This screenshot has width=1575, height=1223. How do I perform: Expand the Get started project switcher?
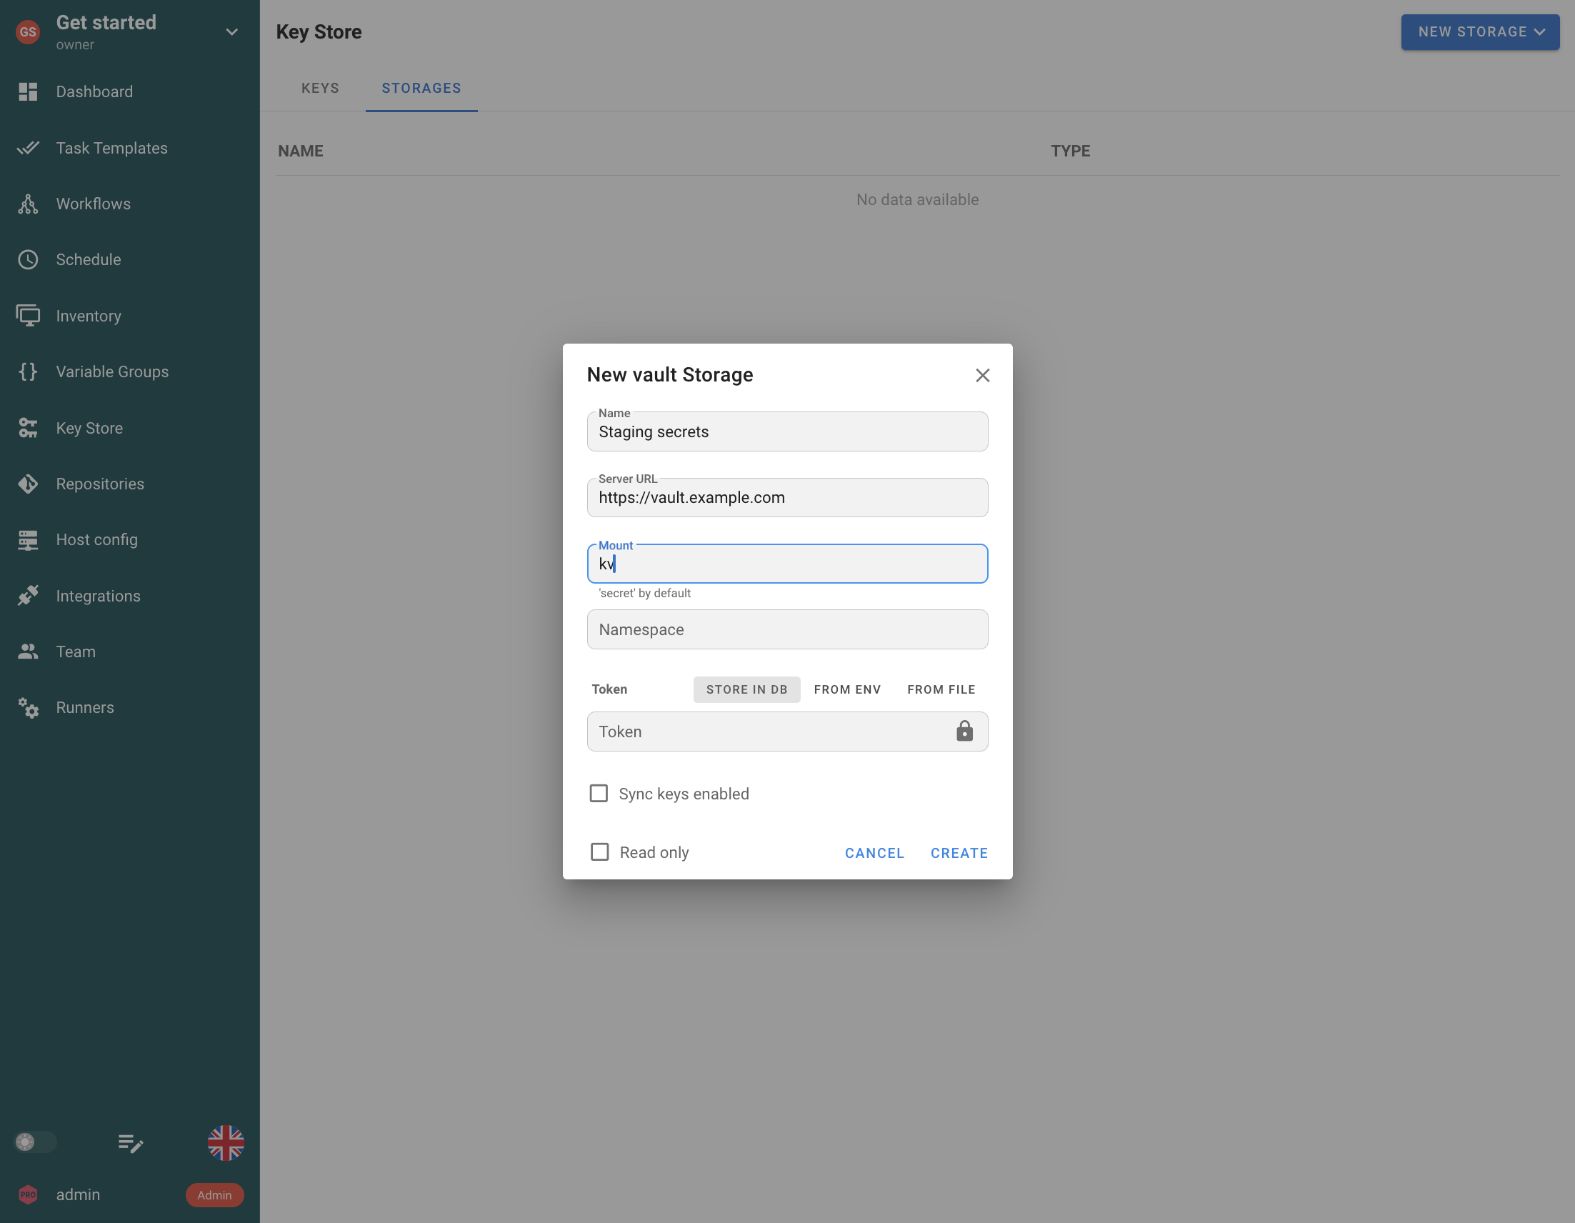click(x=232, y=32)
